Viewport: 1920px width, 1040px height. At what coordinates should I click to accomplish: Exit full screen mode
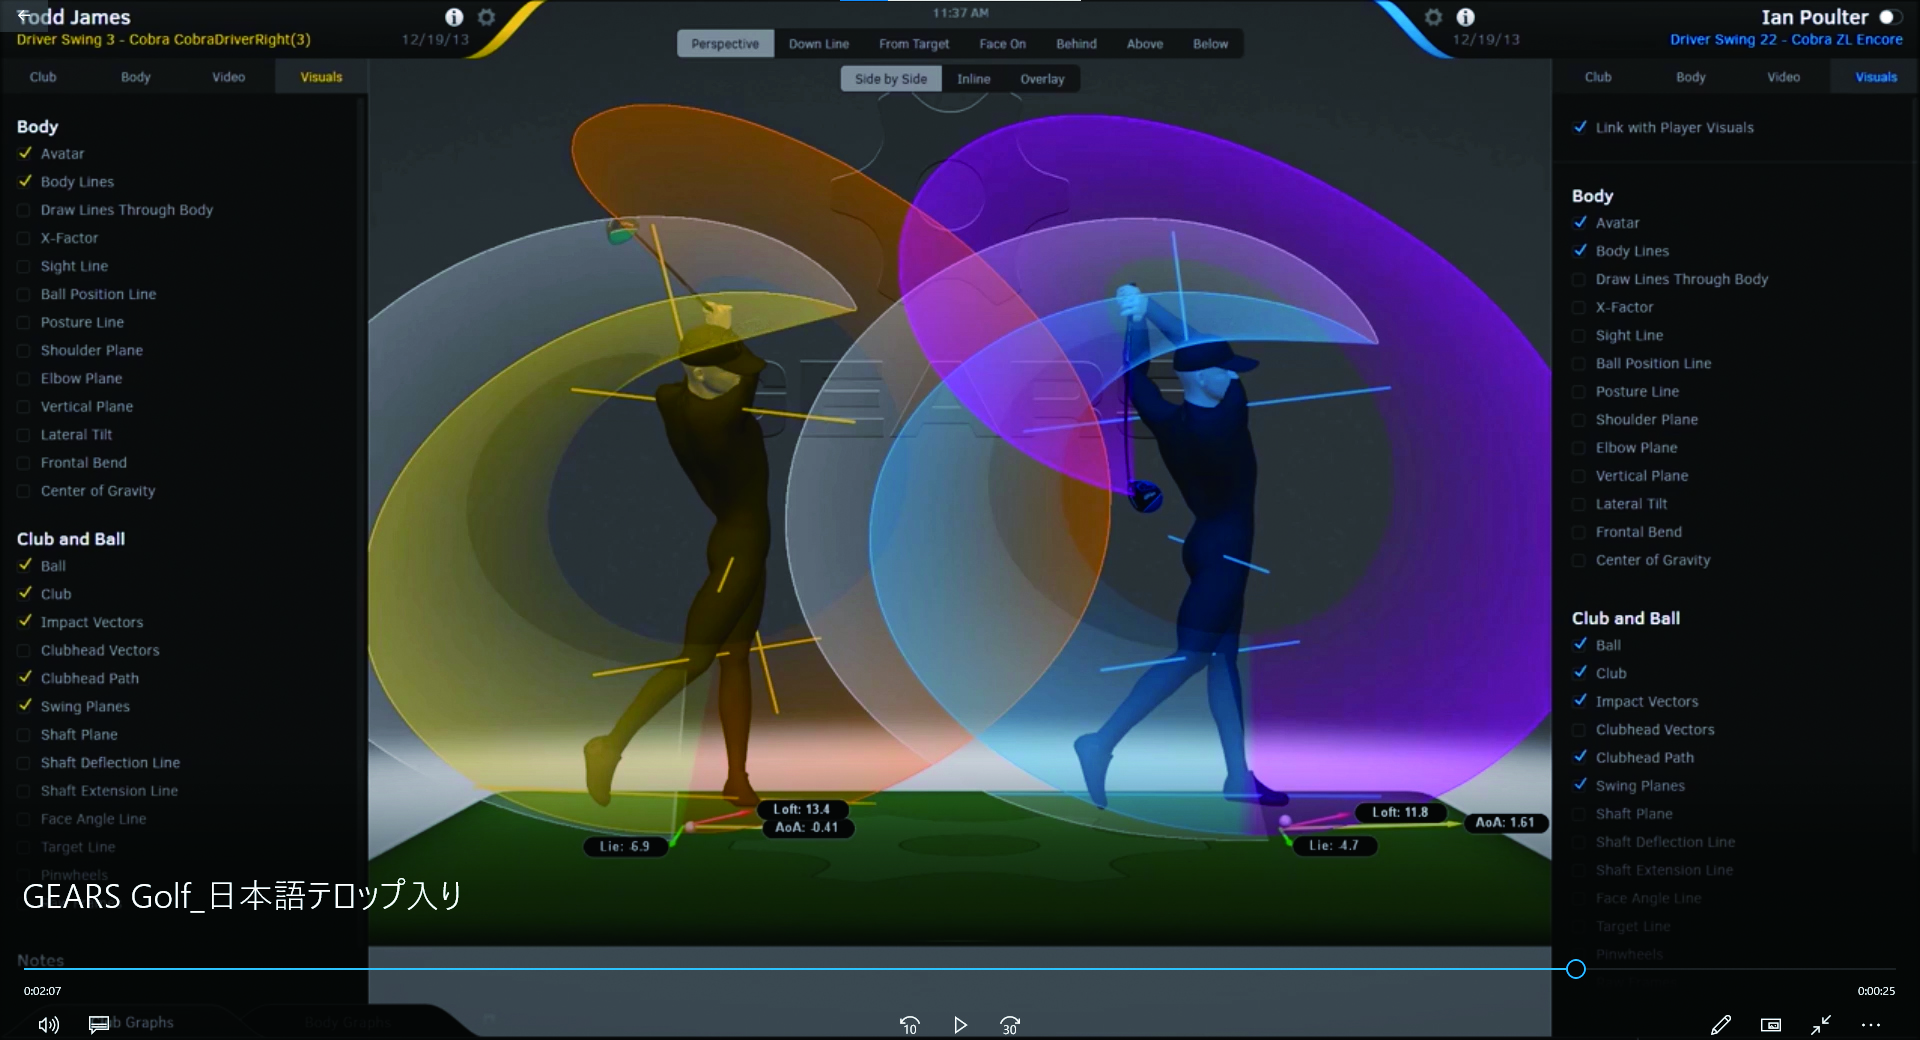click(1821, 1025)
